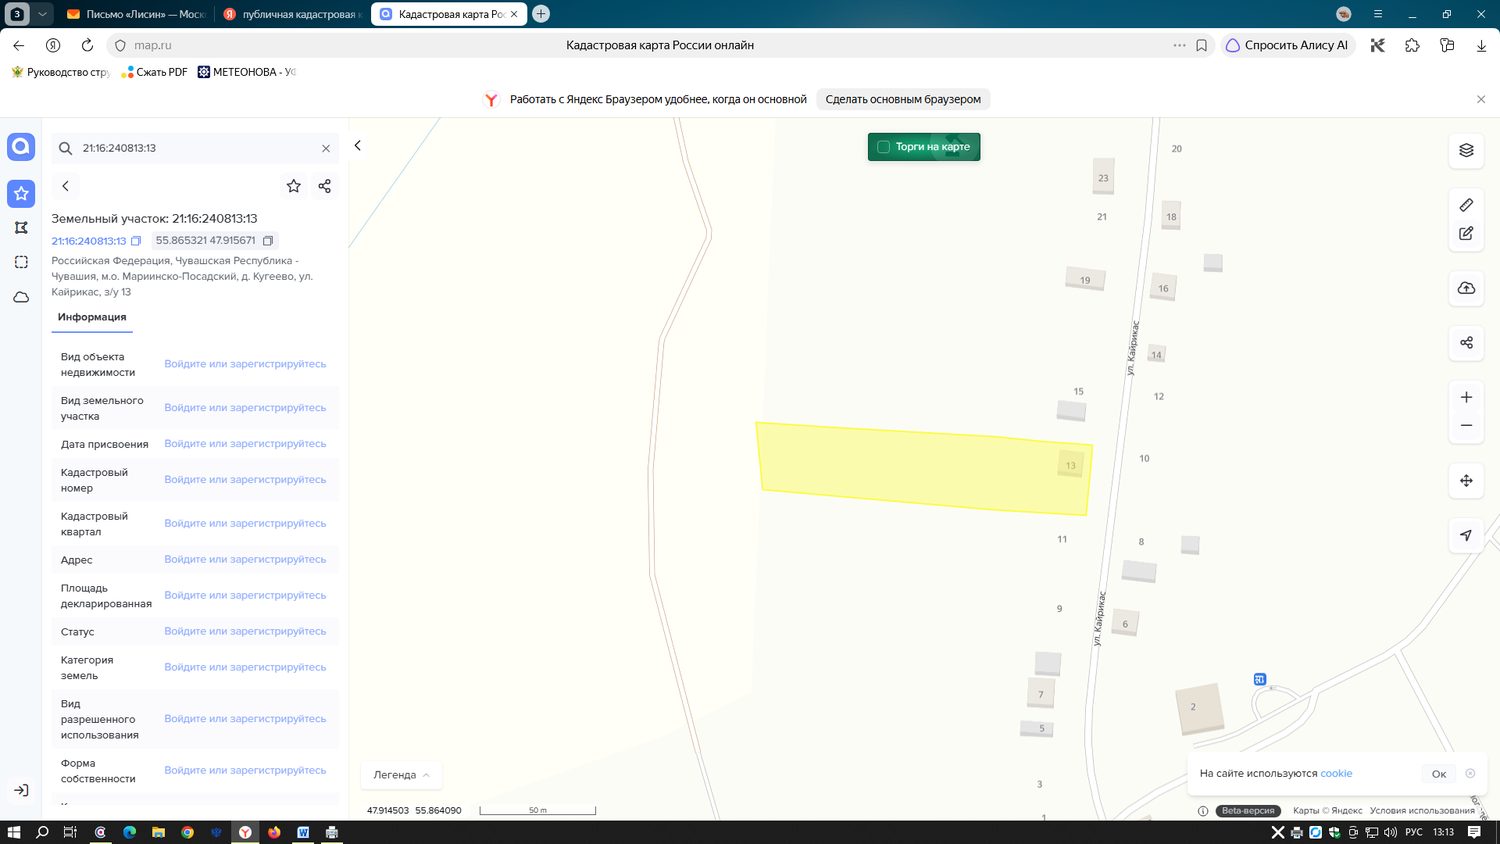Clear the search field with X

click(326, 148)
